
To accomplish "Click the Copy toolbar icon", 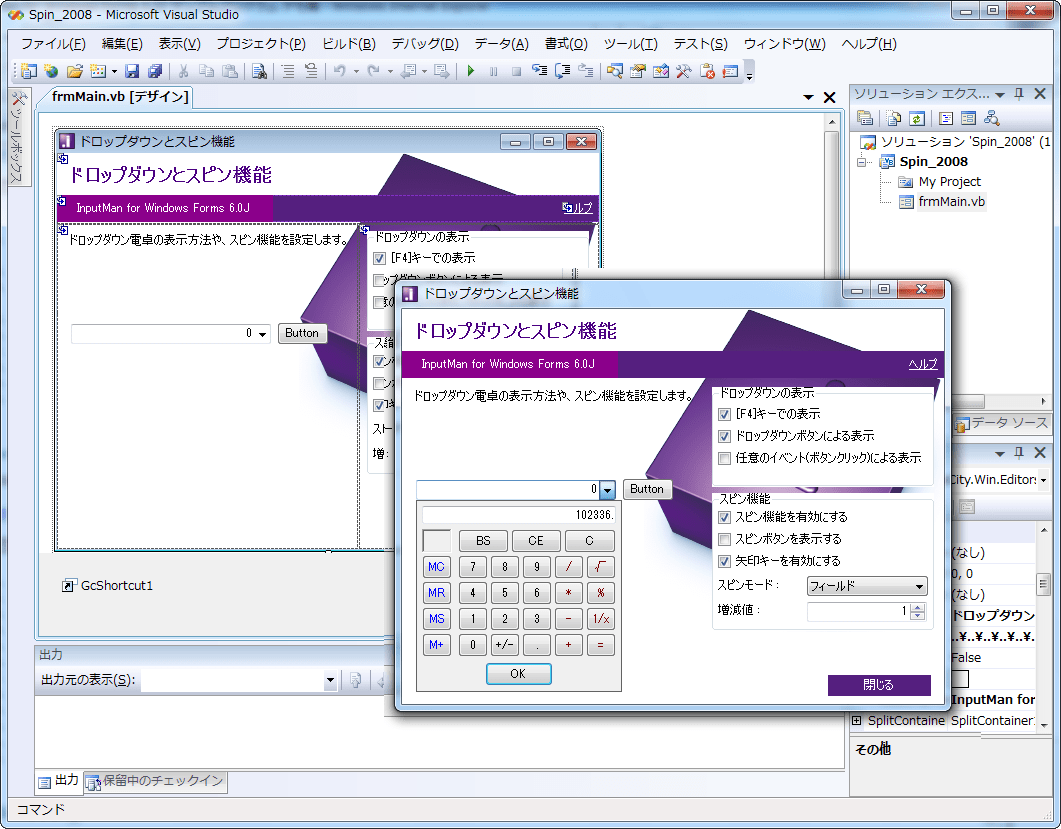I will click(x=207, y=71).
